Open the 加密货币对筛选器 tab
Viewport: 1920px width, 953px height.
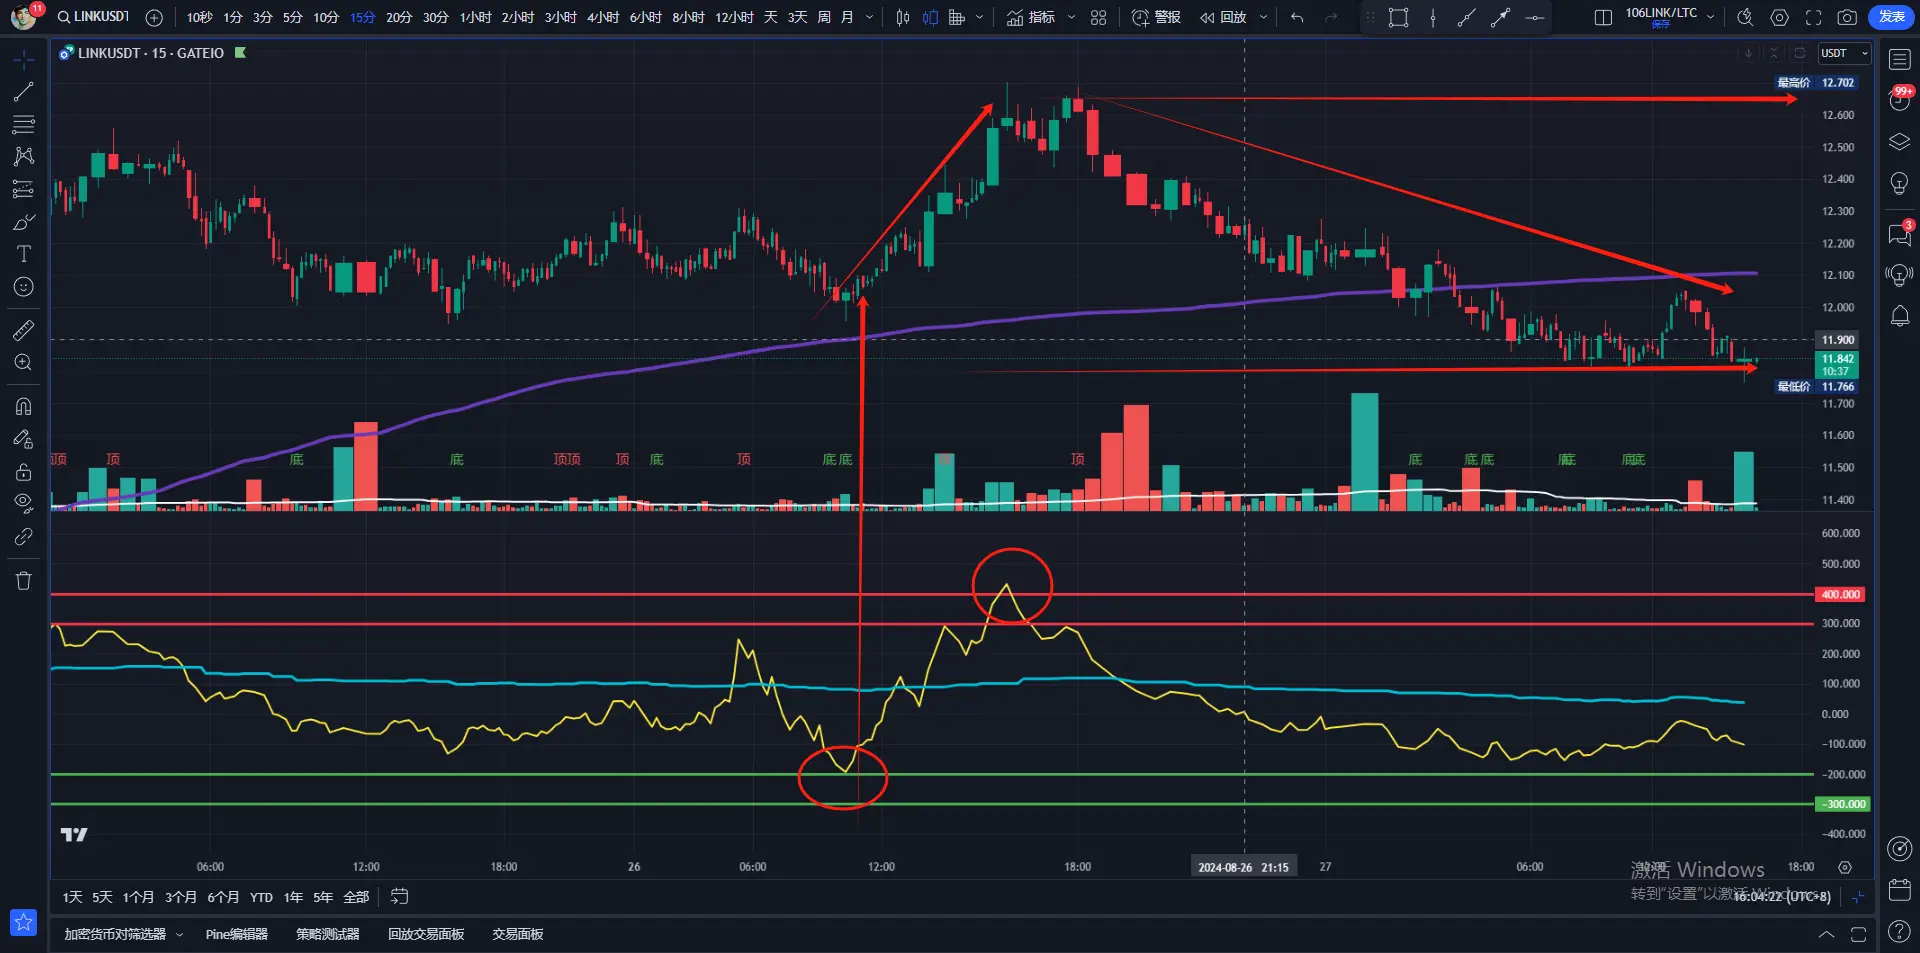115,934
